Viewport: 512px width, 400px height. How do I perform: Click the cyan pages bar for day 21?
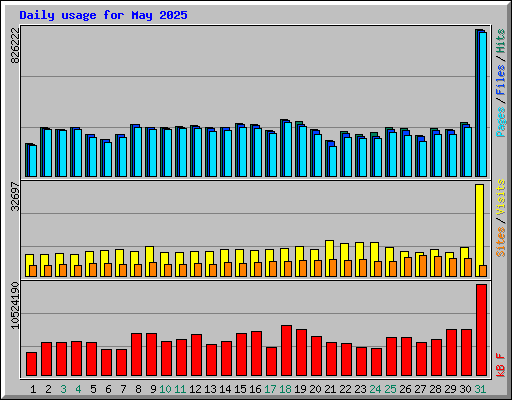click(333, 161)
